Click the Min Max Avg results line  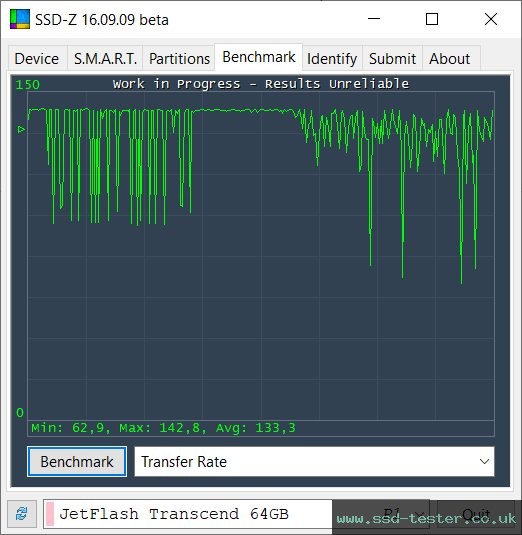coord(163,428)
